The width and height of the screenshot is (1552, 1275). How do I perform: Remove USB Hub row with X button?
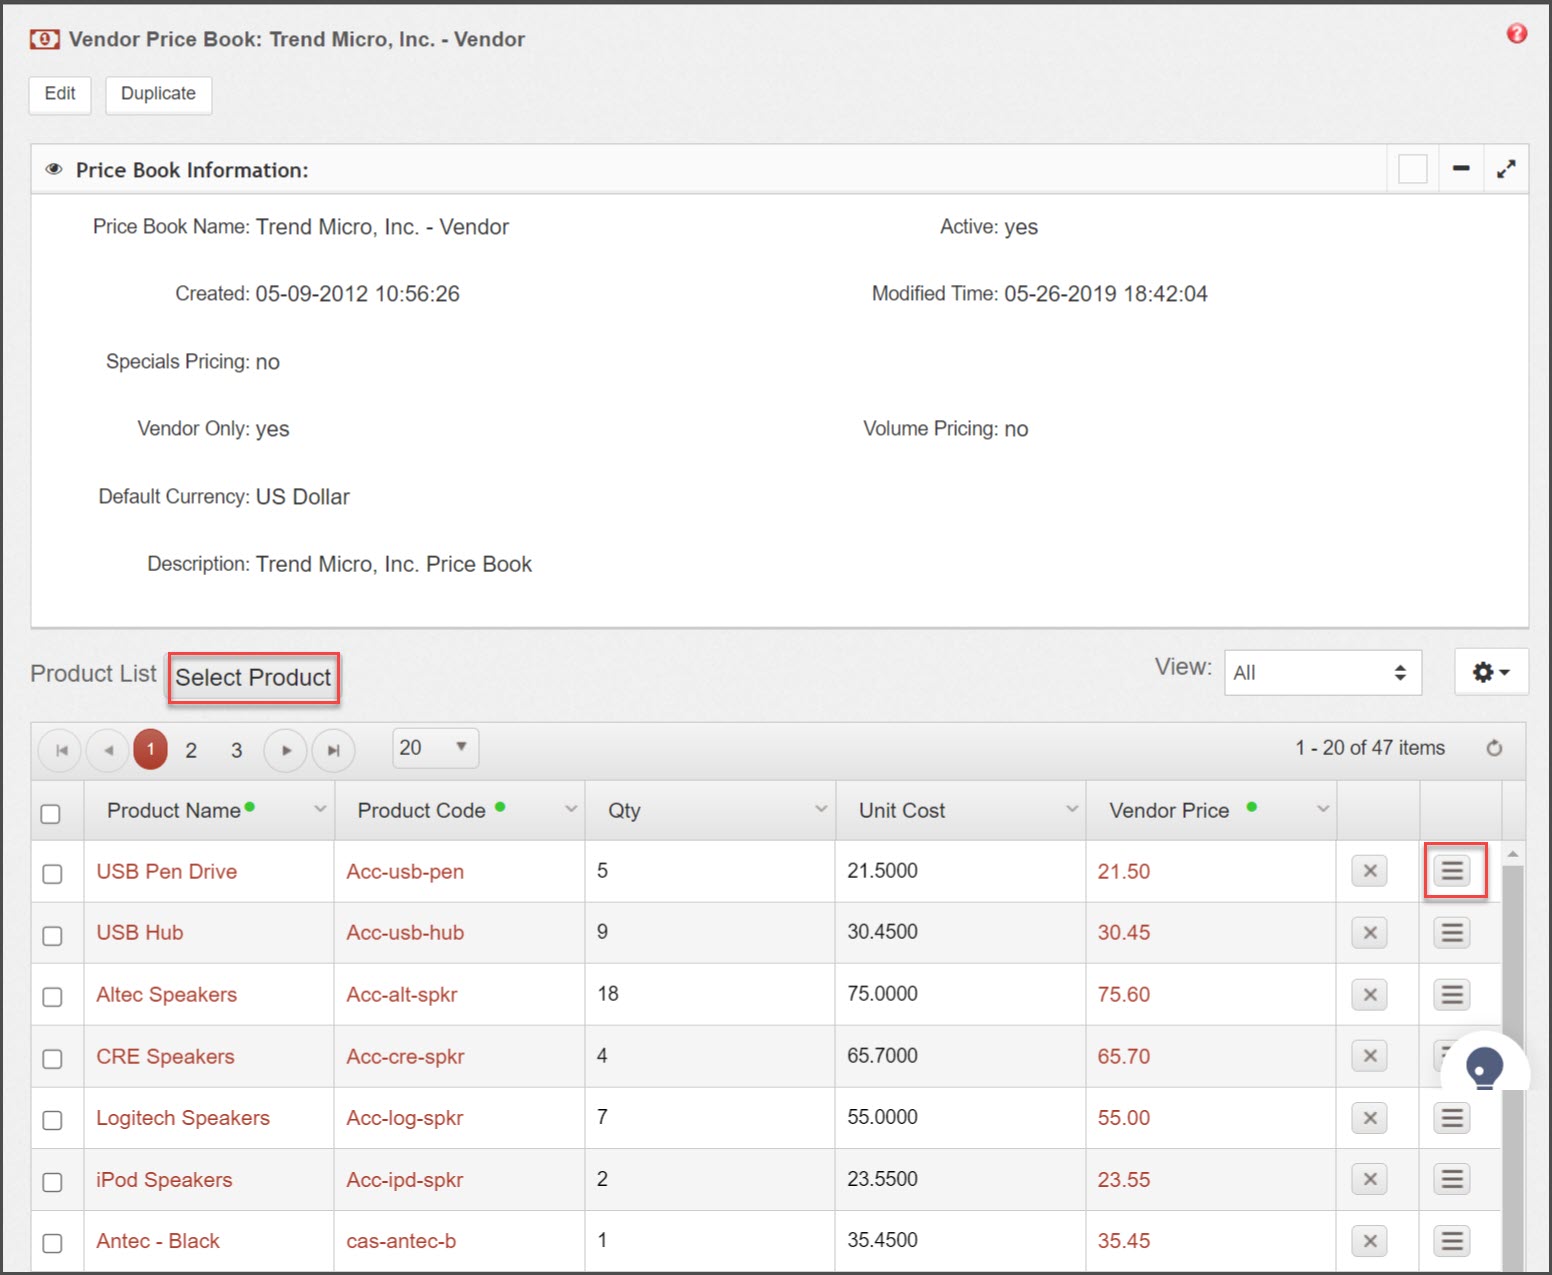pyautogui.click(x=1369, y=933)
